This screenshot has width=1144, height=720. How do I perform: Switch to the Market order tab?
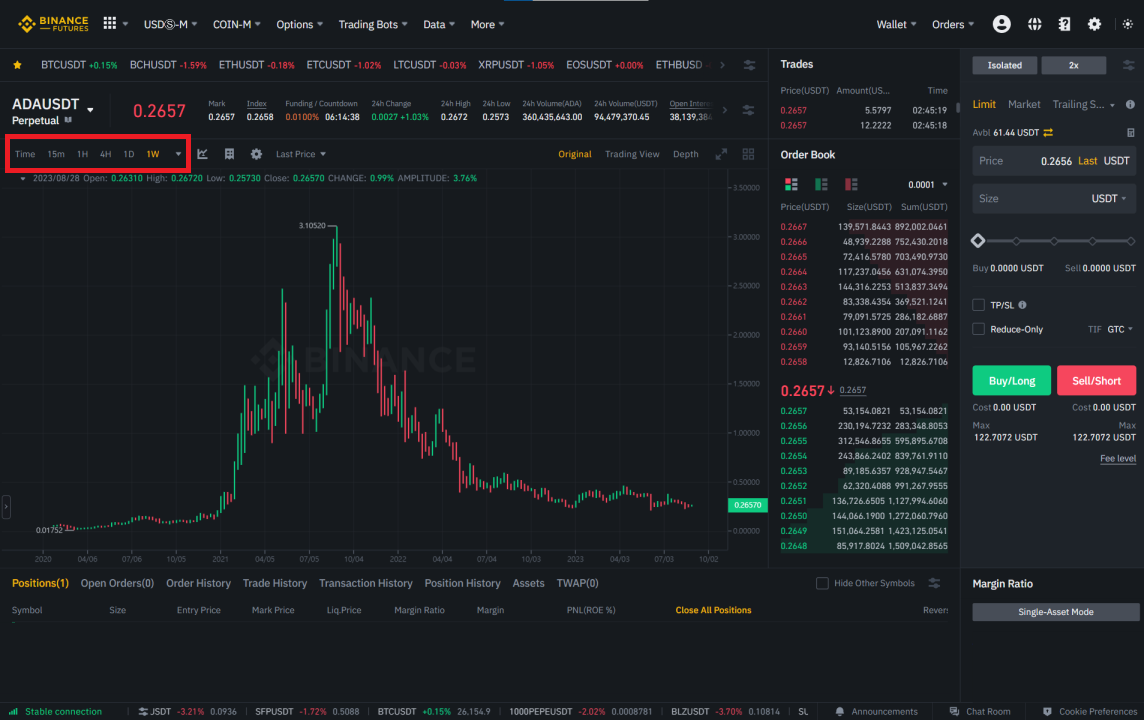coord(1024,104)
